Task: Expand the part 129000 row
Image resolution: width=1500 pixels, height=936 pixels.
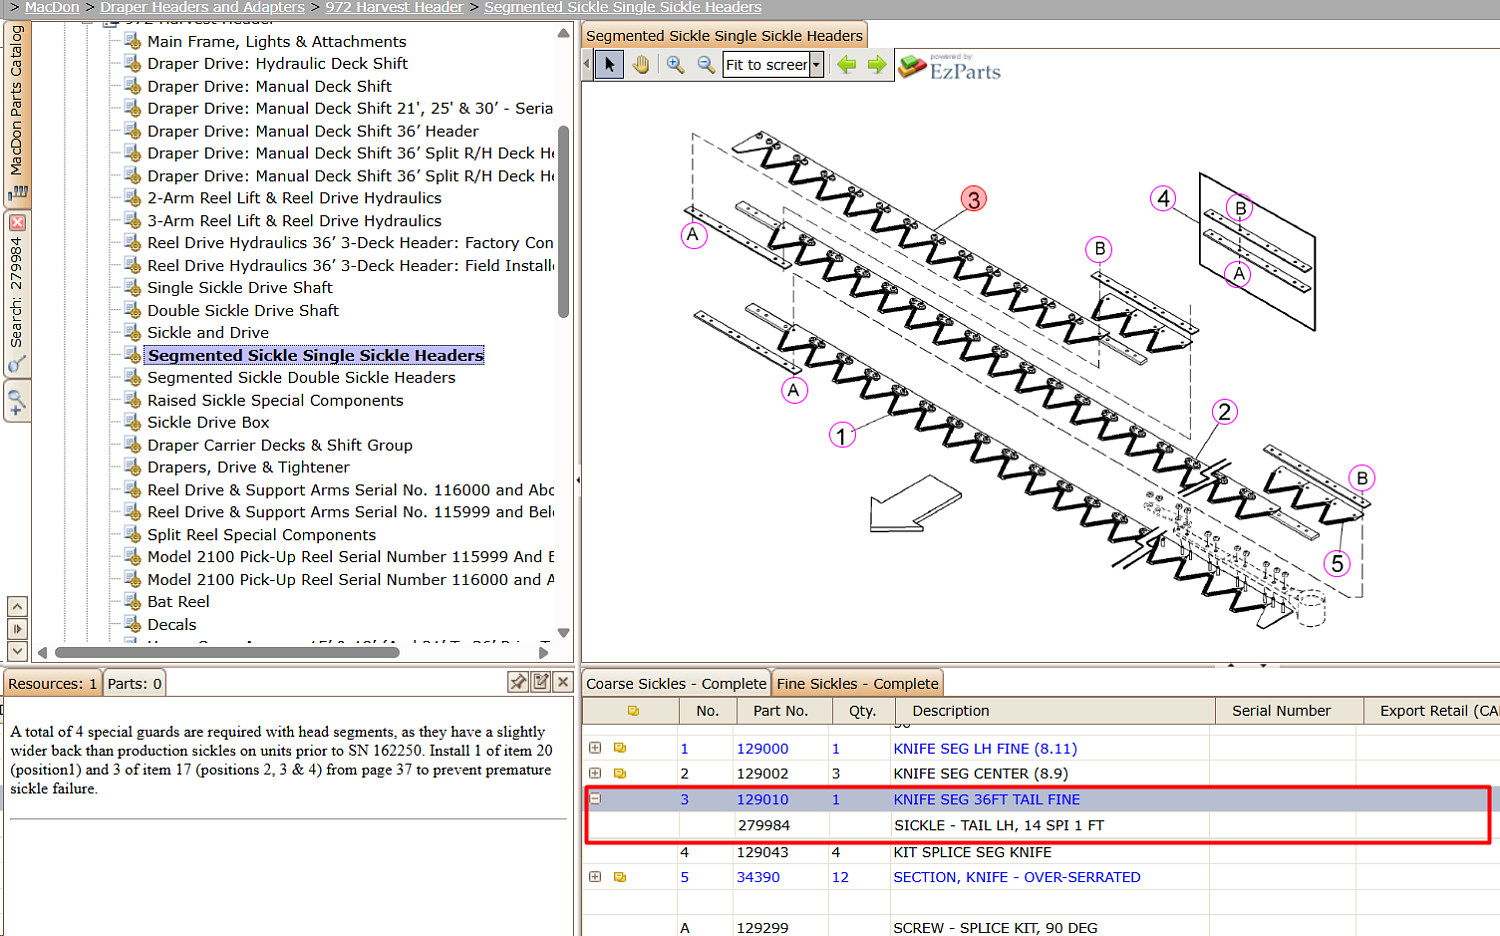Action: coord(595,748)
